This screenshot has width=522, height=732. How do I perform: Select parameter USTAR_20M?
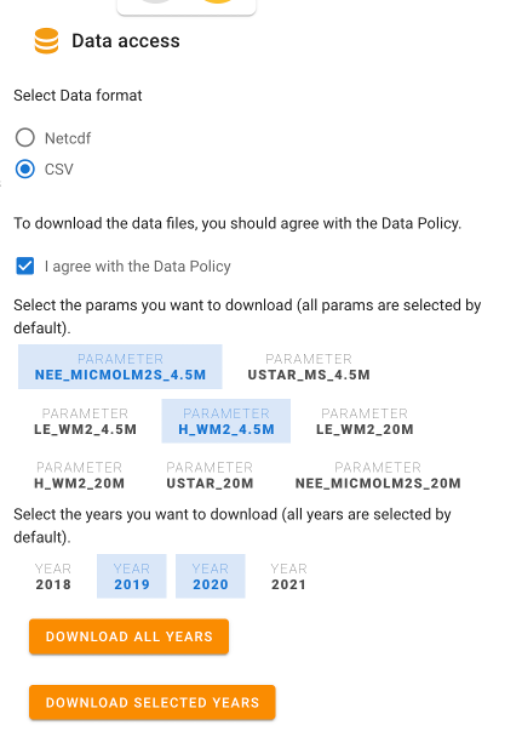(x=210, y=475)
